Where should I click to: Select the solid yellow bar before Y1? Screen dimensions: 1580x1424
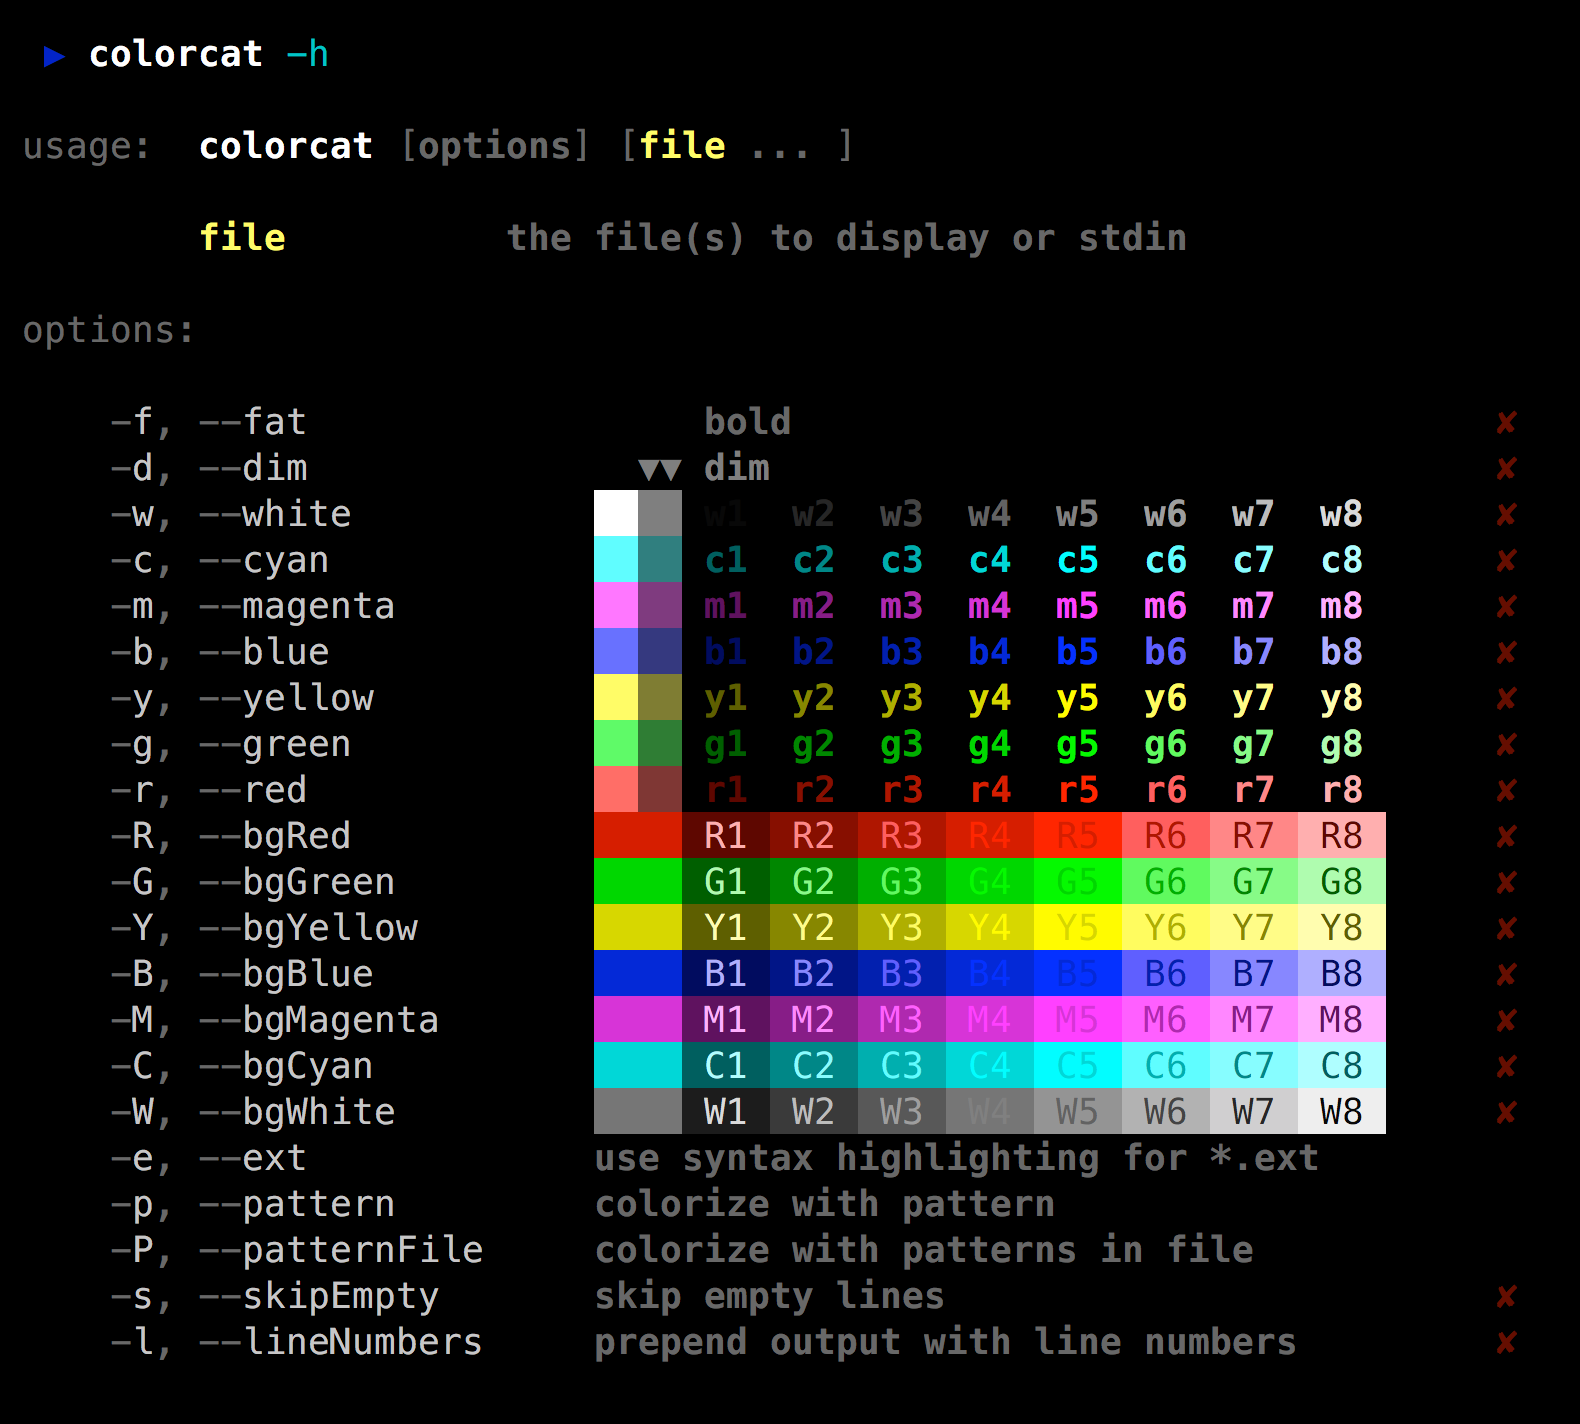click(x=638, y=927)
